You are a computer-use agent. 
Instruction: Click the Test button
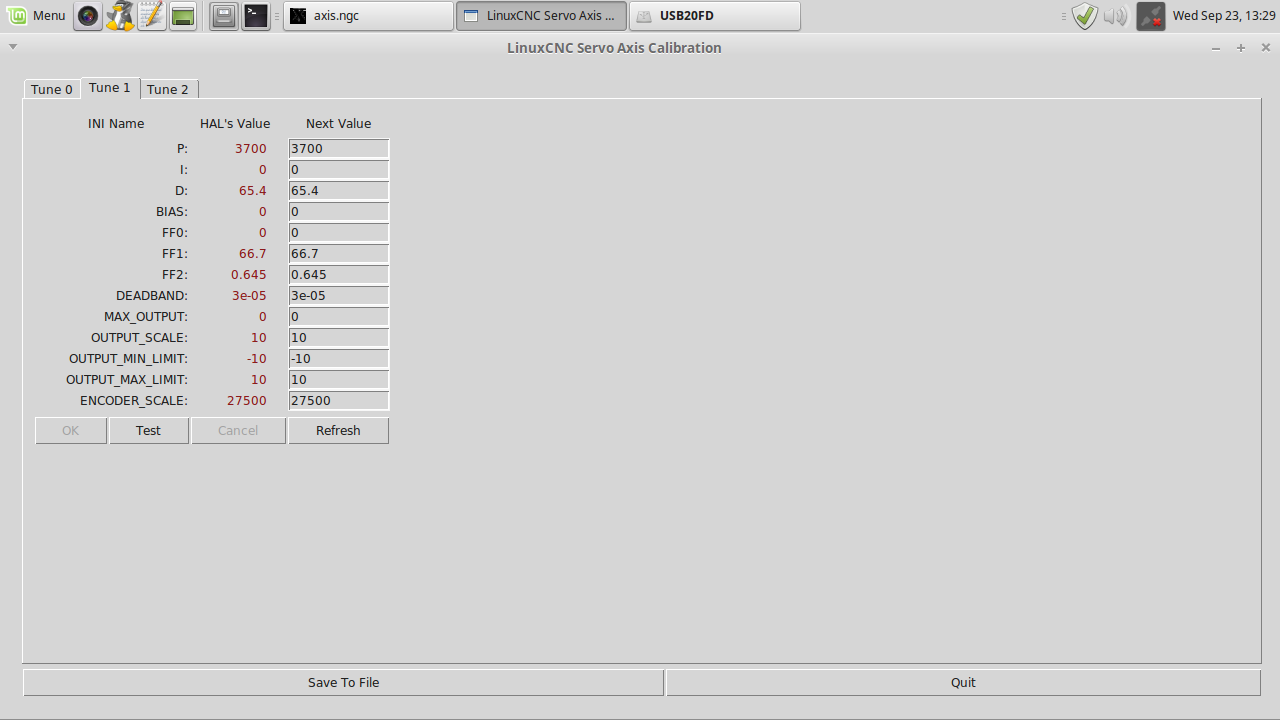[x=148, y=430]
